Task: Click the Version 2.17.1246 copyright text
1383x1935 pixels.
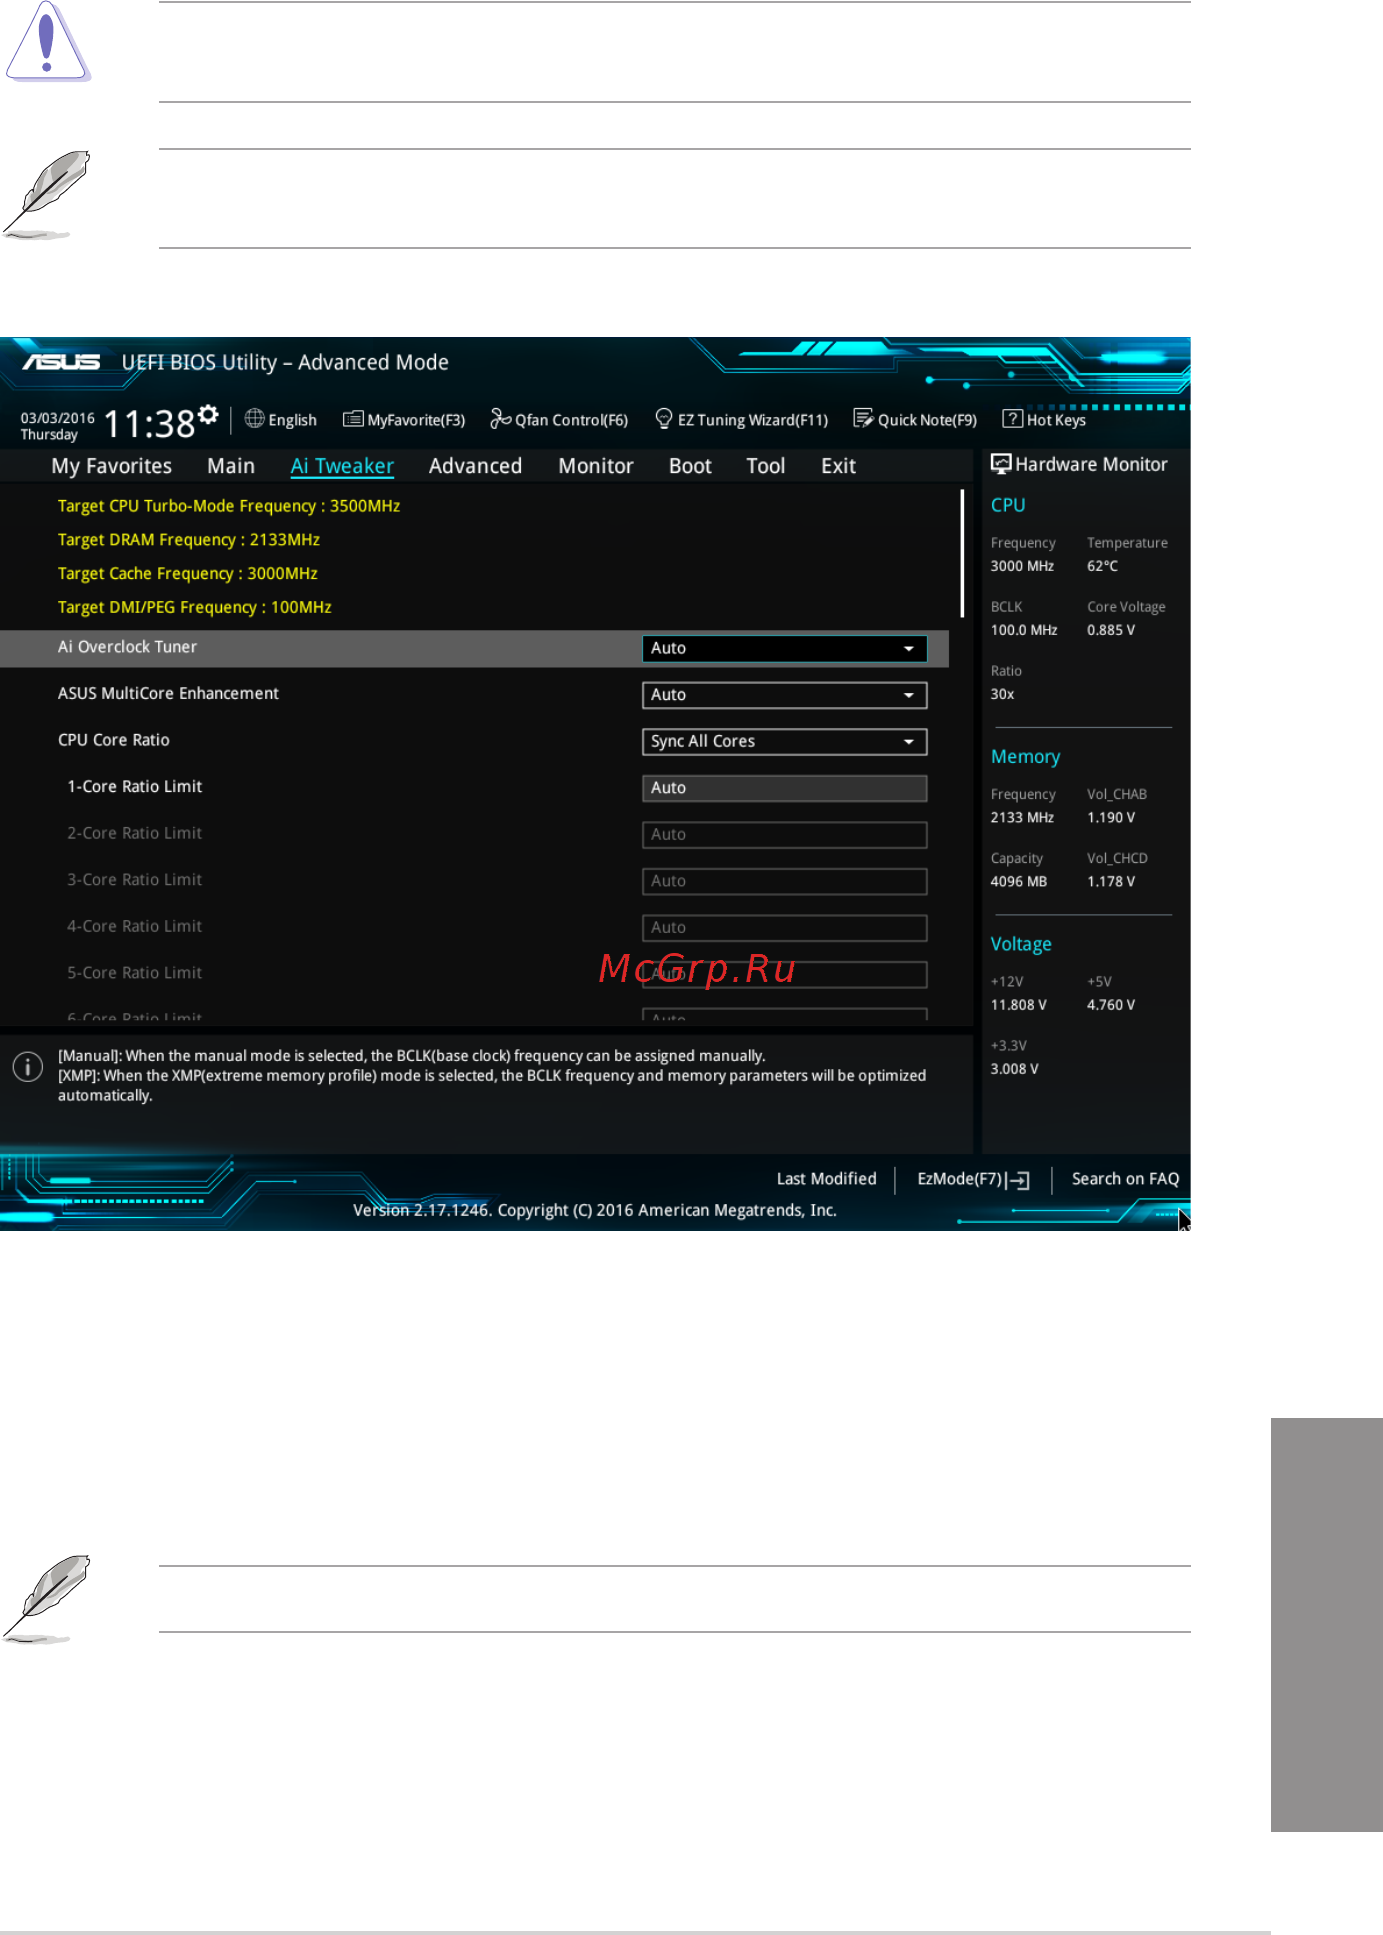Action: tap(595, 1210)
